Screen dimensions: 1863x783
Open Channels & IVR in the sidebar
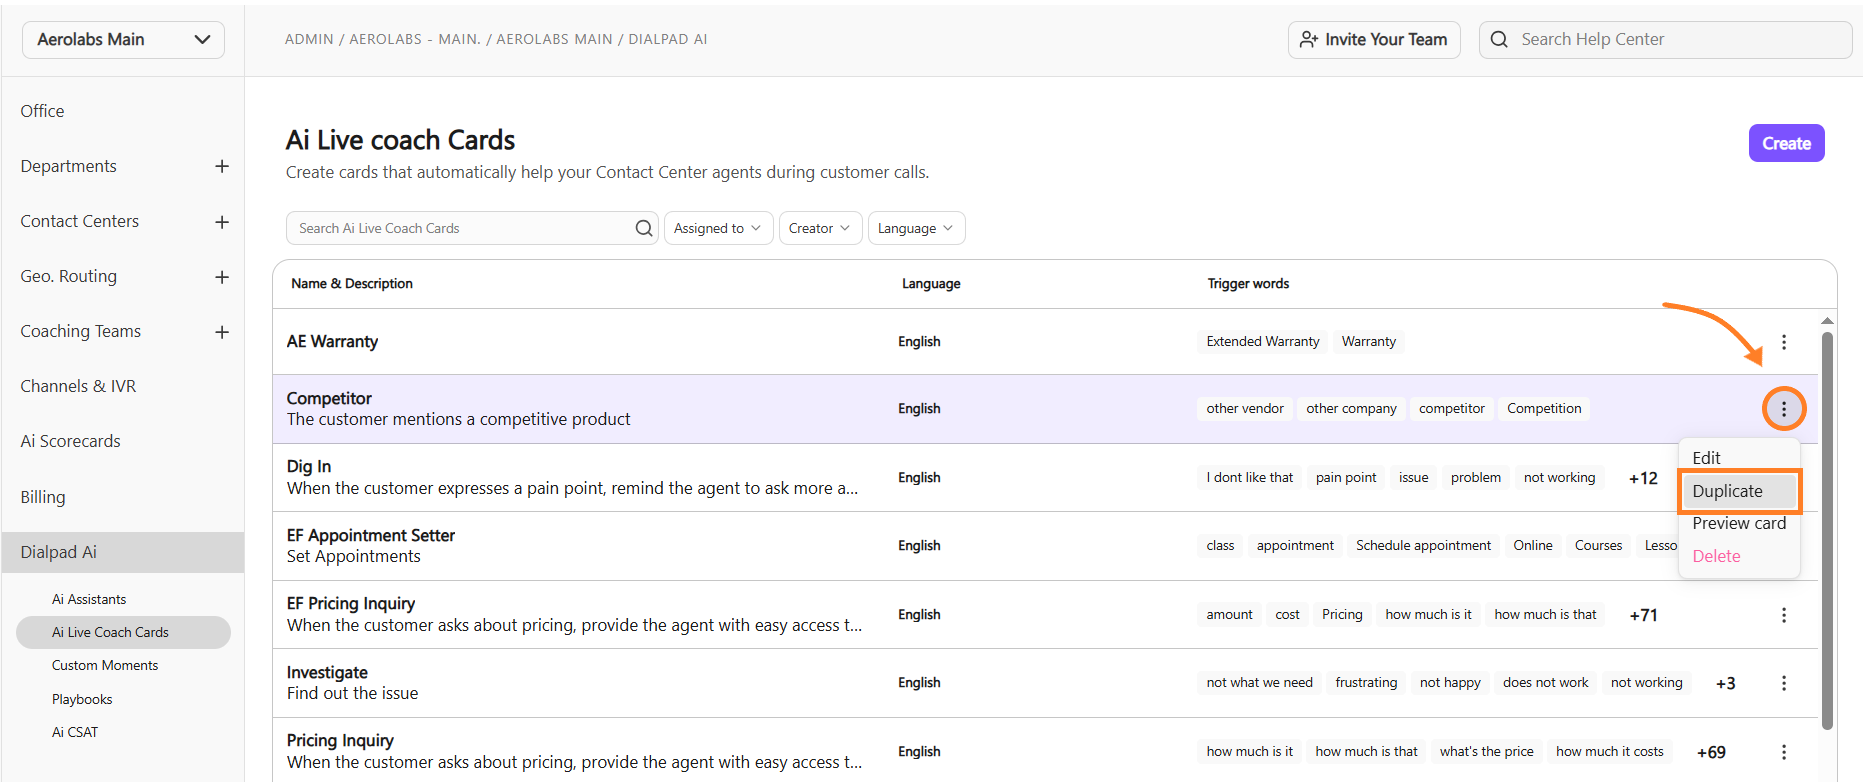[78, 386]
